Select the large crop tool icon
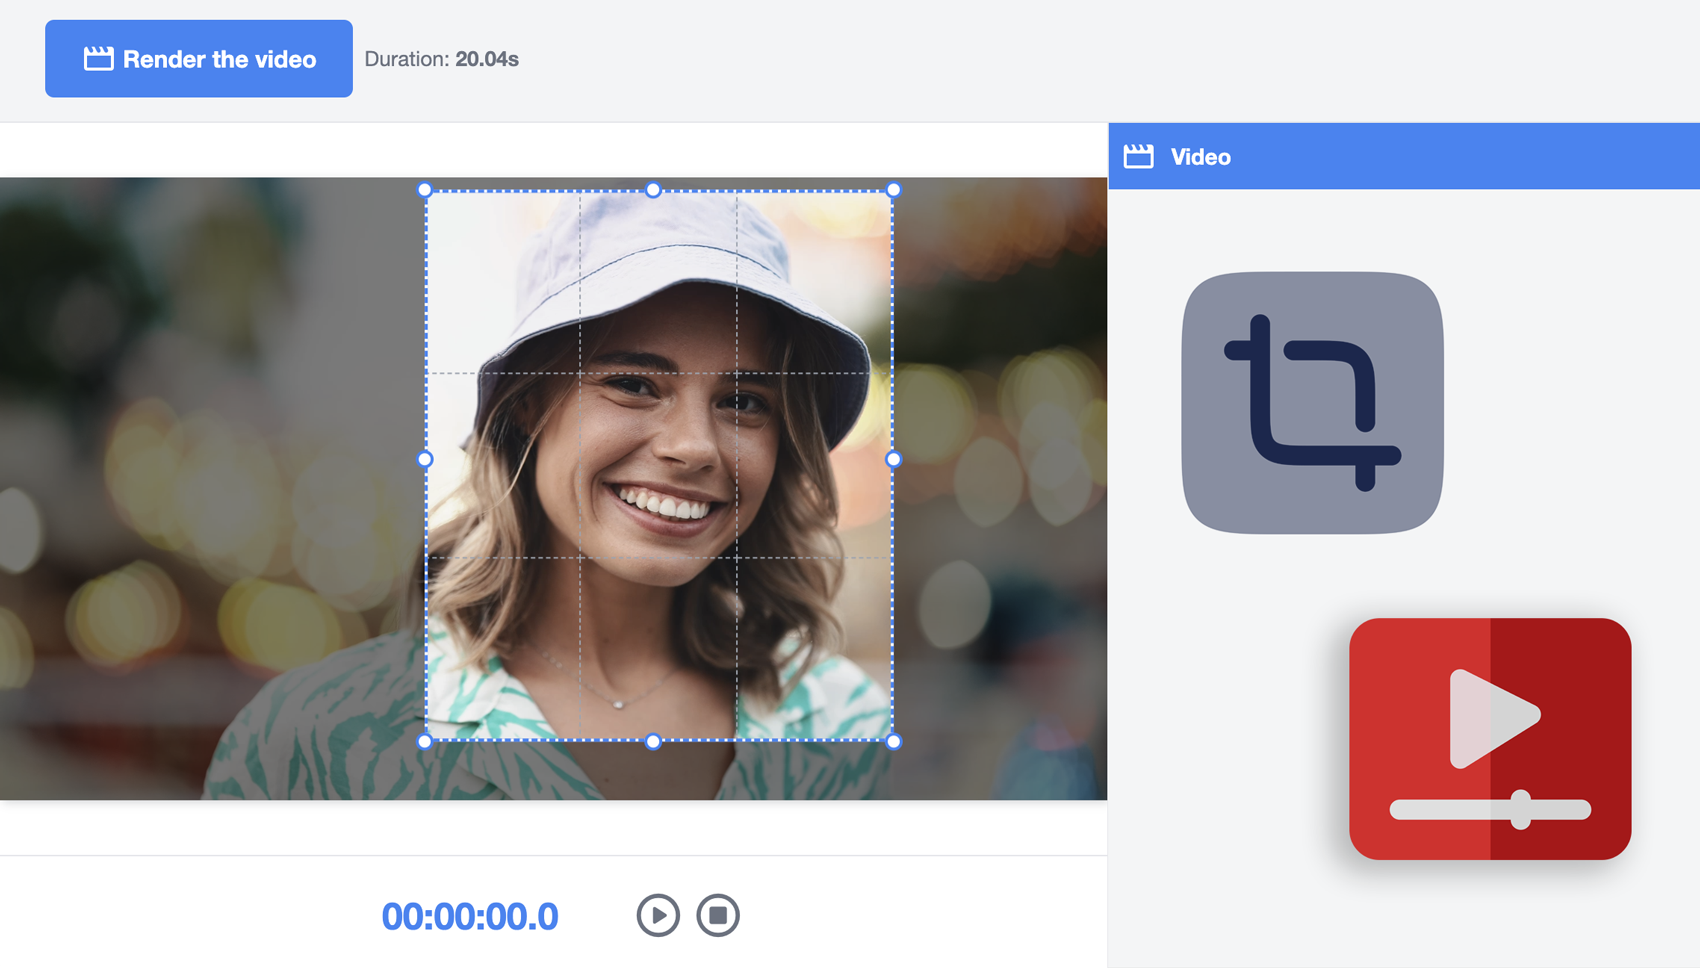Image resolution: width=1700 pixels, height=968 pixels. click(x=1312, y=403)
